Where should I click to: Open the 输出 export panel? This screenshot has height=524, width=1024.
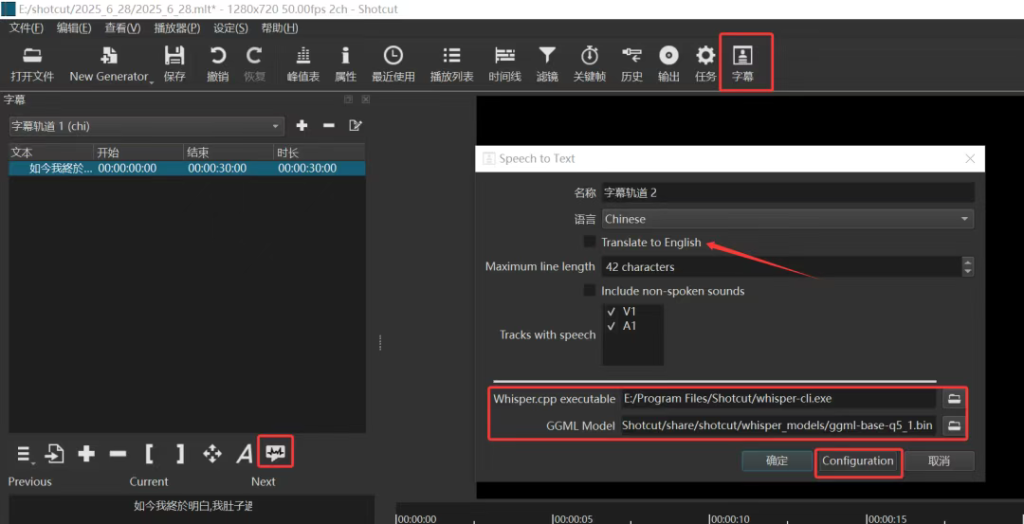pos(669,64)
